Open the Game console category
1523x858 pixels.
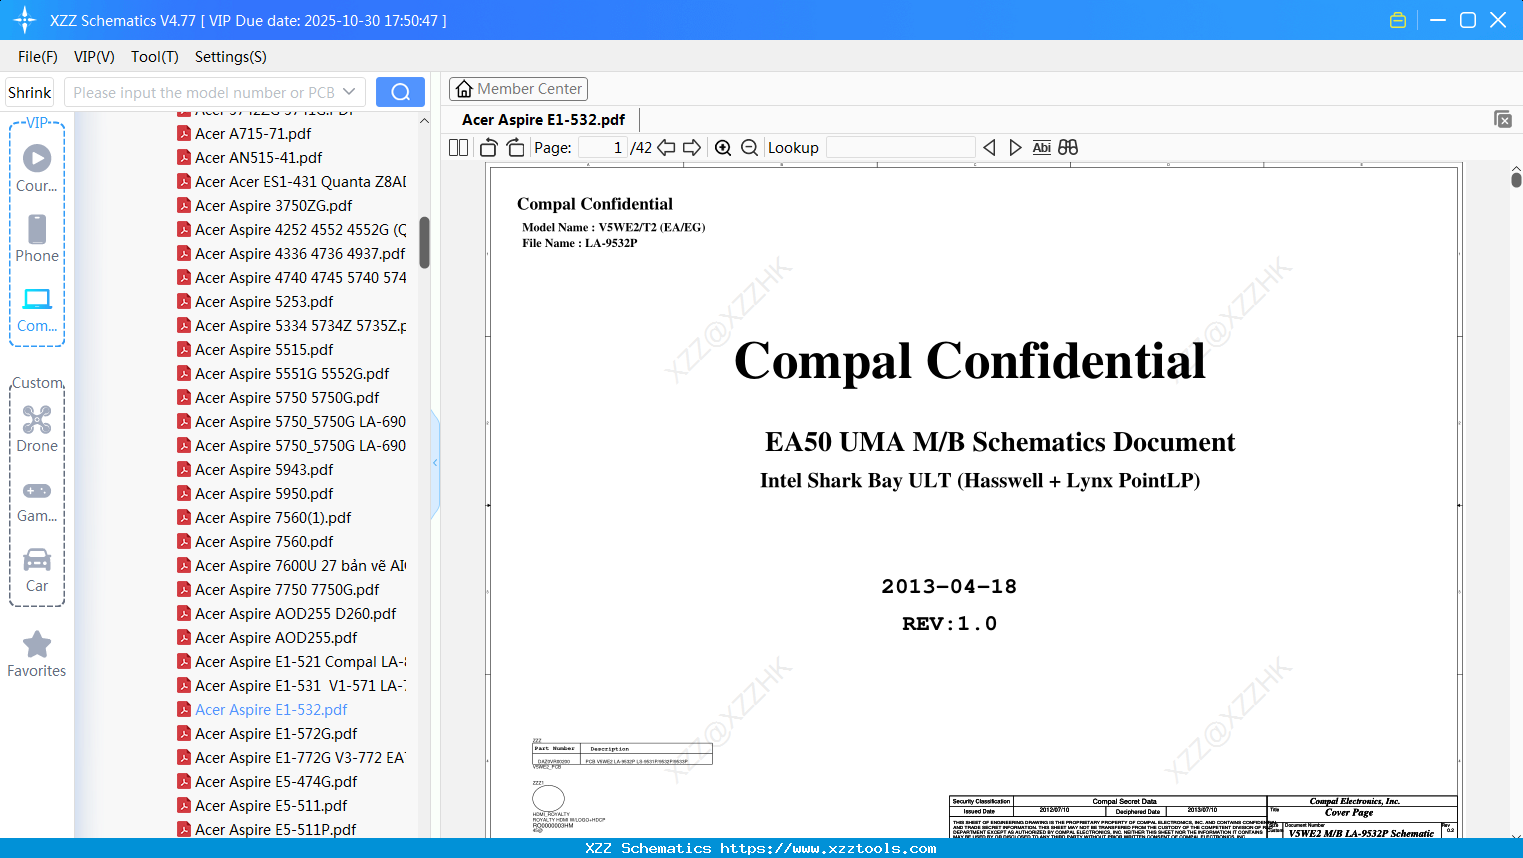pos(37,502)
